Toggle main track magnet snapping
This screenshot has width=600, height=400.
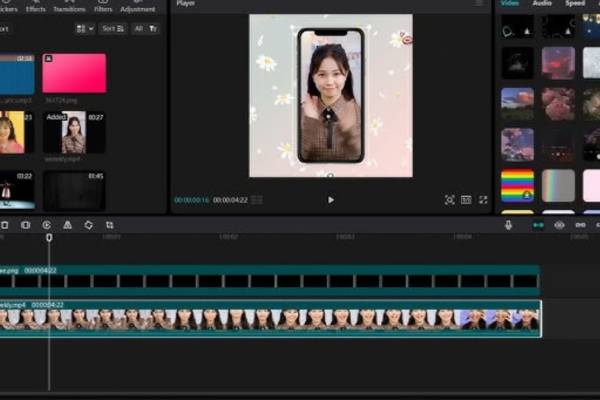[x=539, y=225]
